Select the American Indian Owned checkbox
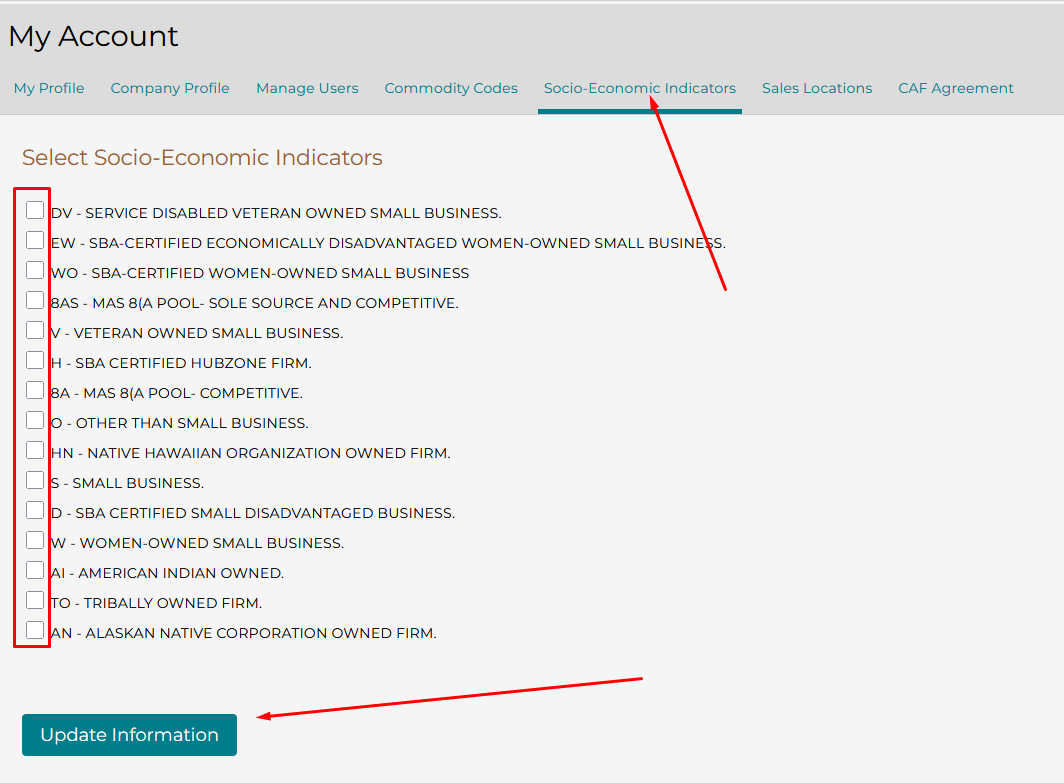The image size is (1064, 783). [35, 570]
